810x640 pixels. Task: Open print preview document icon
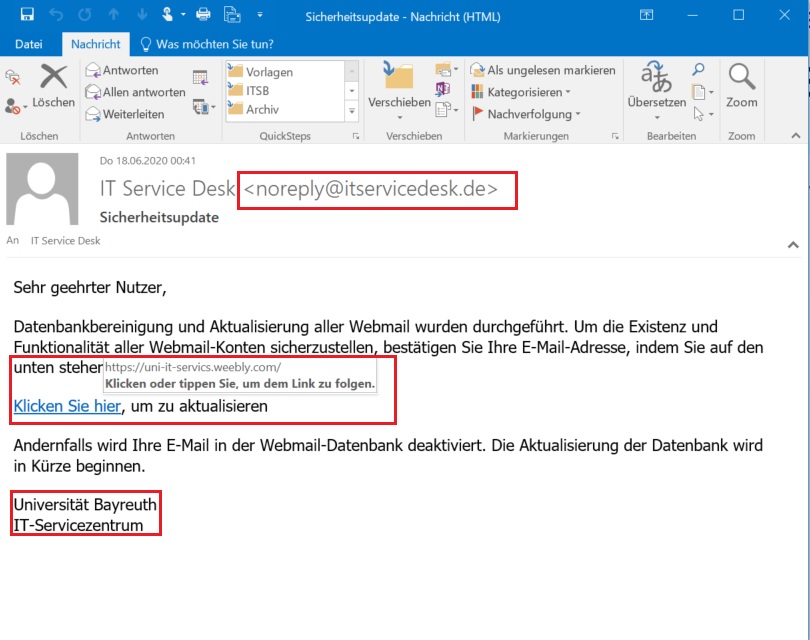[x=232, y=14]
